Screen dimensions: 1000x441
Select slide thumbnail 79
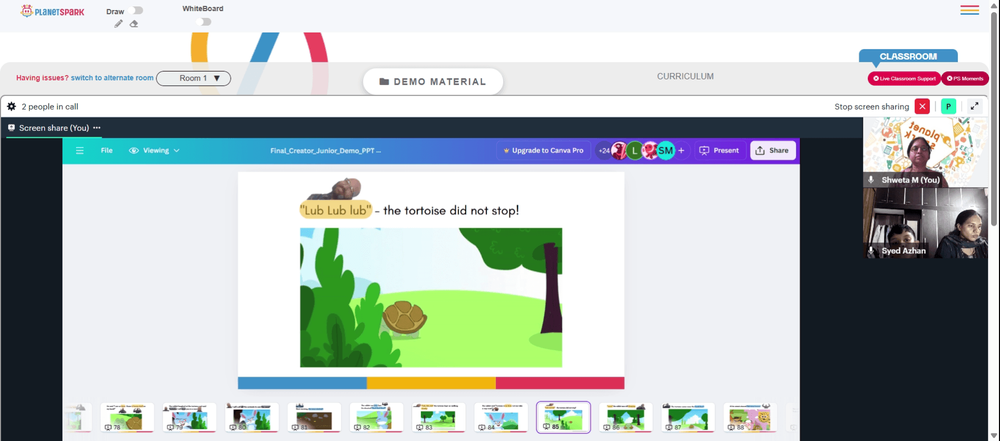[x=189, y=417]
